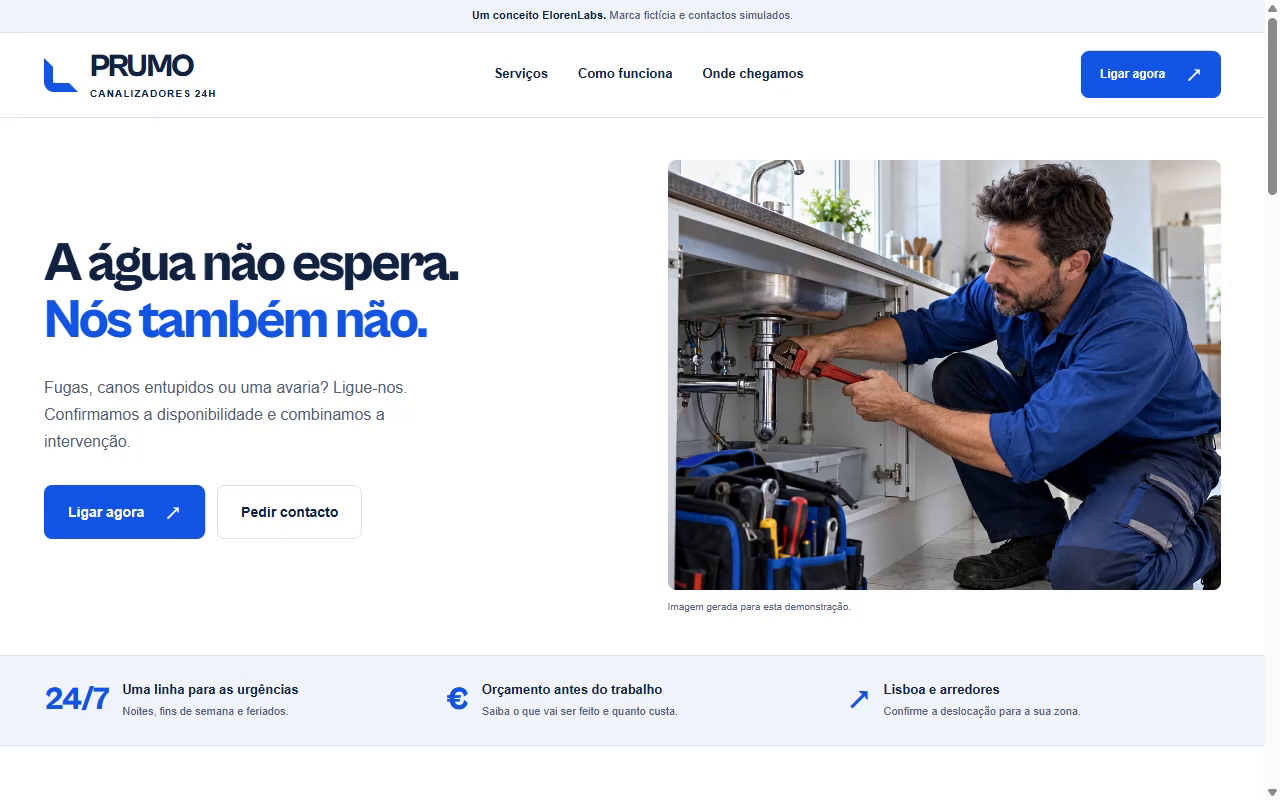The height and width of the screenshot is (800, 1280).
Task: Click the euro icon beside Orçamento
Action: coord(457,699)
